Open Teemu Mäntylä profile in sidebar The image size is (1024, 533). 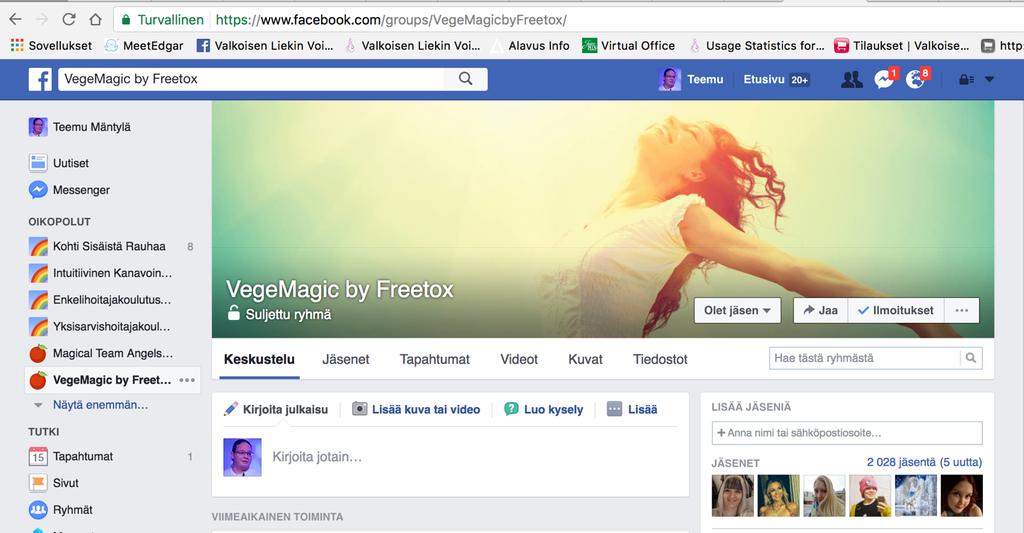[x=80, y=127]
